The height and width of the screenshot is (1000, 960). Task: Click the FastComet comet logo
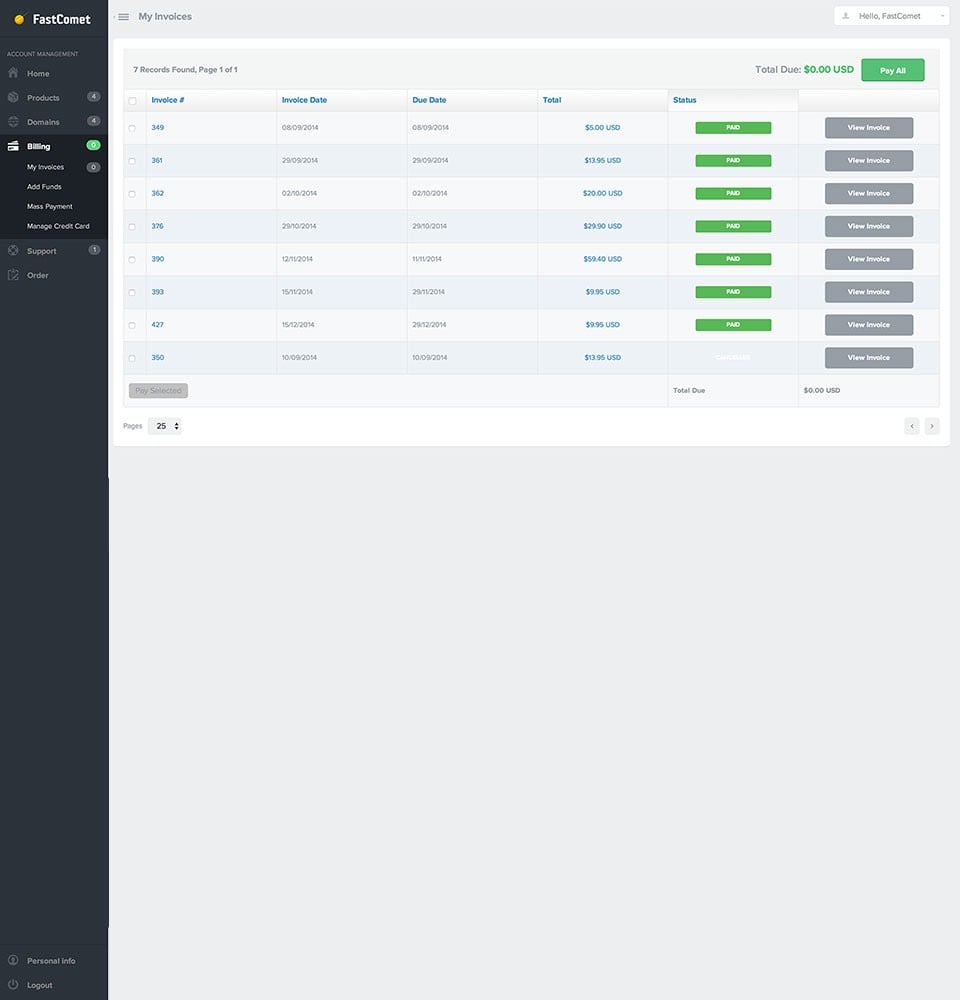(x=18, y=18)
